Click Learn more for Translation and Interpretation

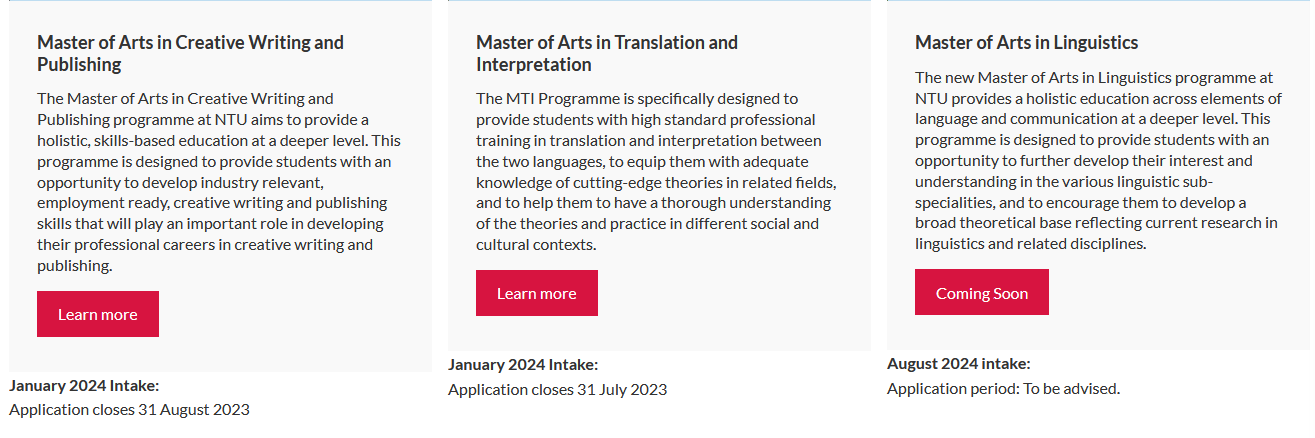(537, 293)
